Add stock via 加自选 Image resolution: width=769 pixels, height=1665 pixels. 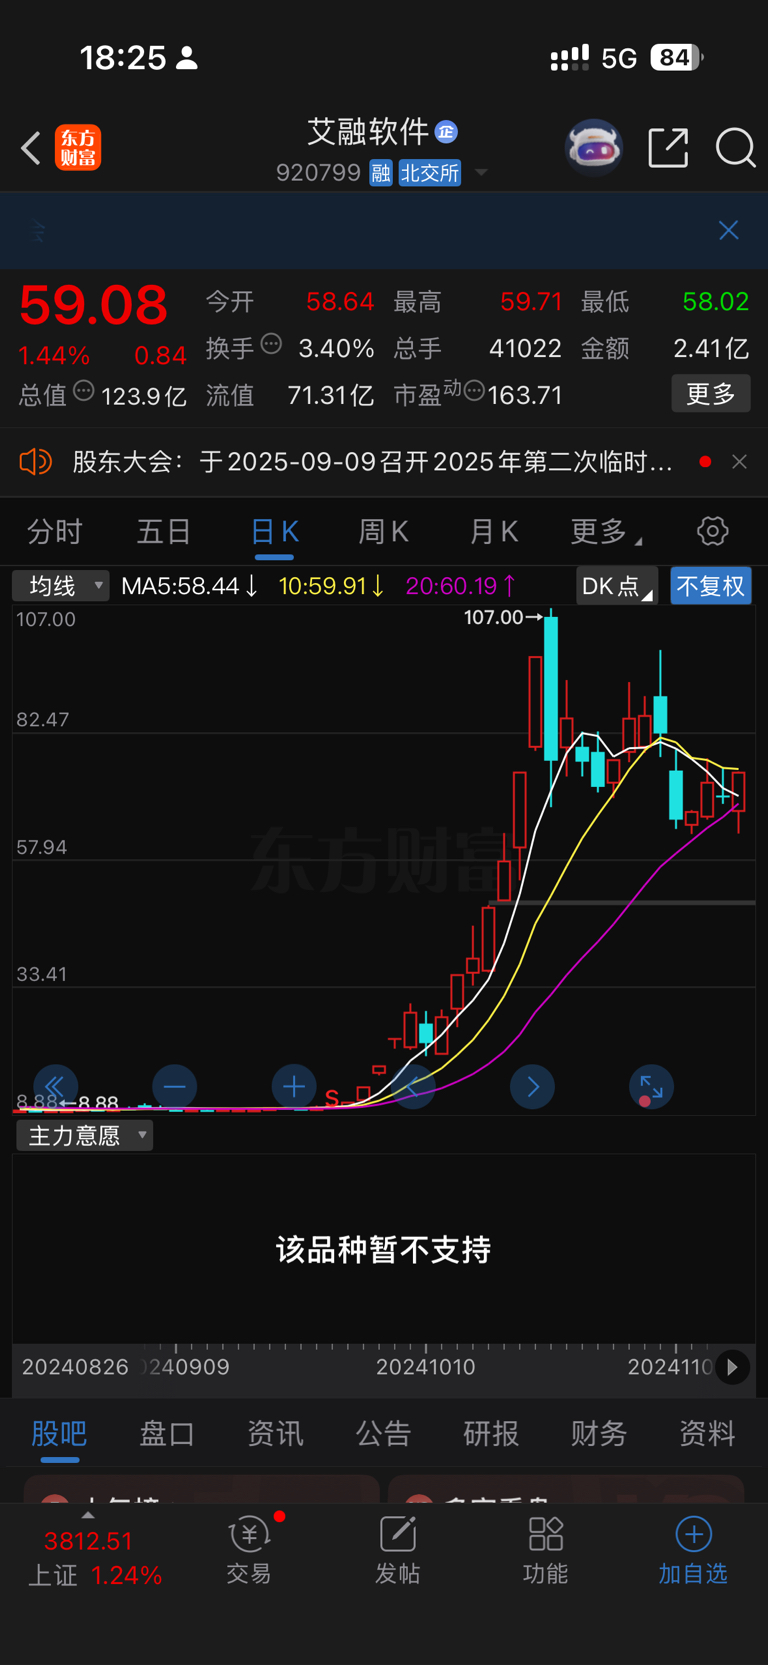693,1551
